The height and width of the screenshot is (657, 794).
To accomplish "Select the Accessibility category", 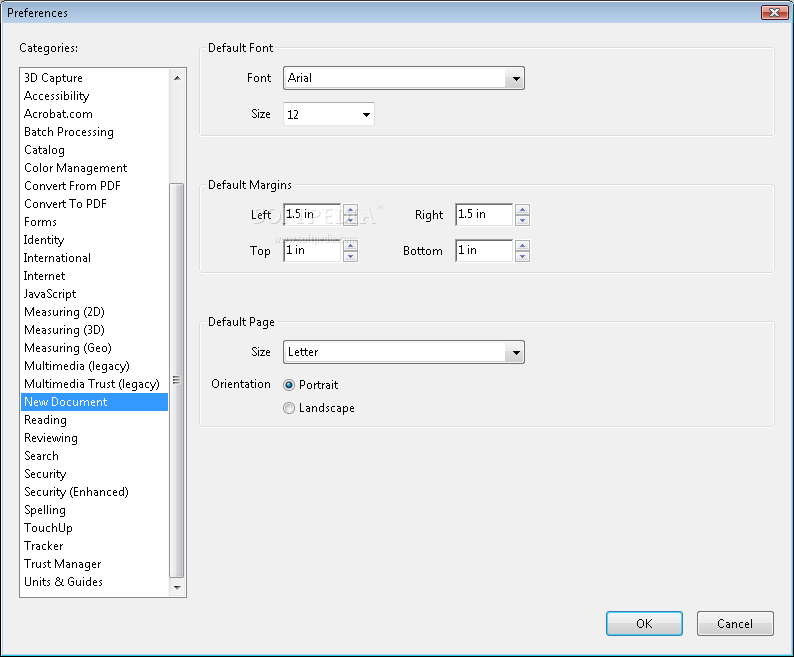I will tap(94, 96).
